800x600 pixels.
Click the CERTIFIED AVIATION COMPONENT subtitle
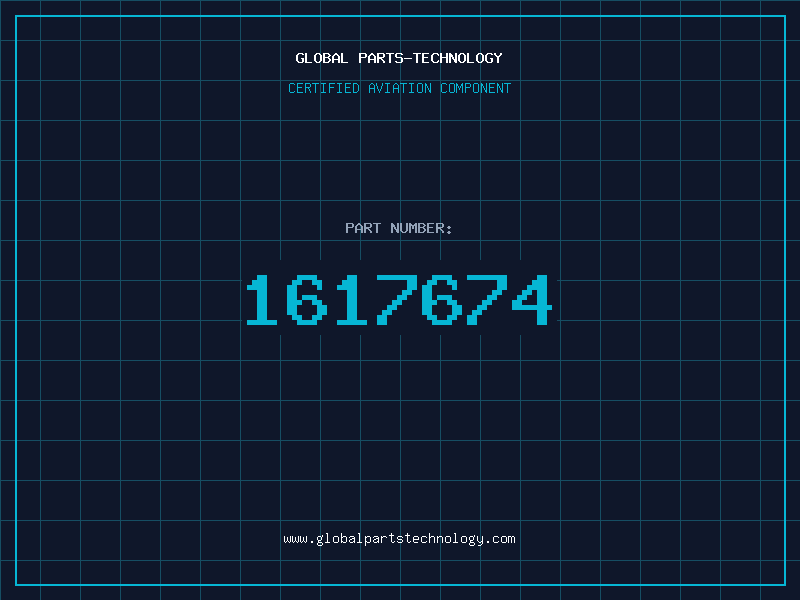399,88
